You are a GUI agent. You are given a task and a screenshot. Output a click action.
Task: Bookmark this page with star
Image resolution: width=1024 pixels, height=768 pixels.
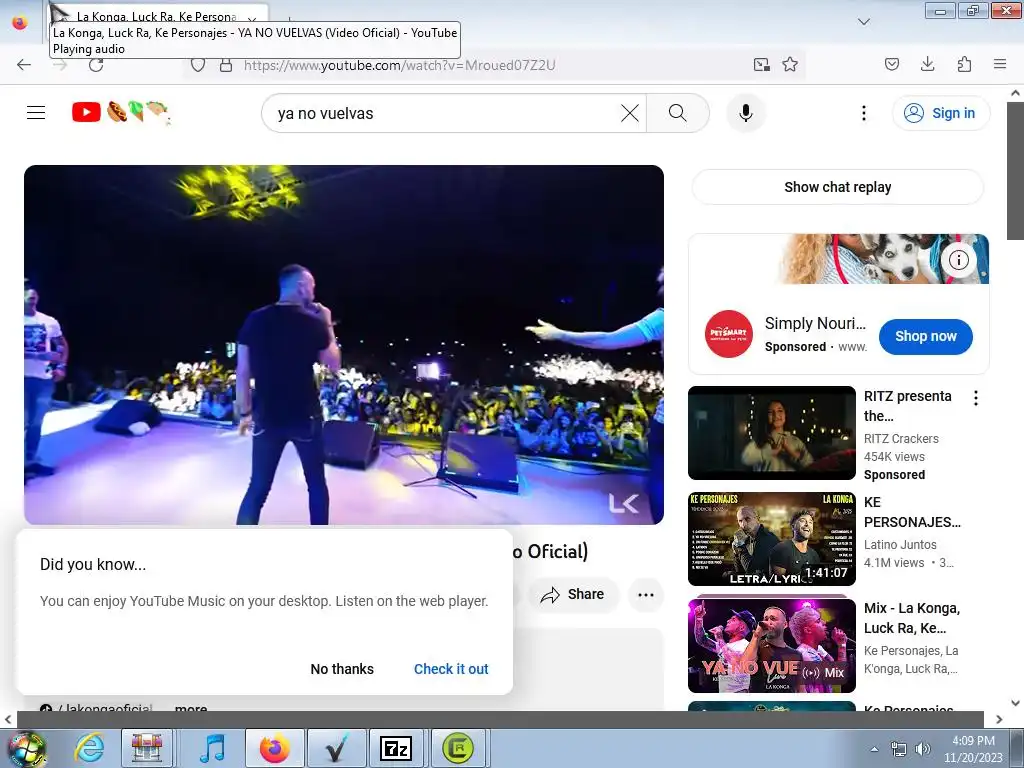coord(790,65)
